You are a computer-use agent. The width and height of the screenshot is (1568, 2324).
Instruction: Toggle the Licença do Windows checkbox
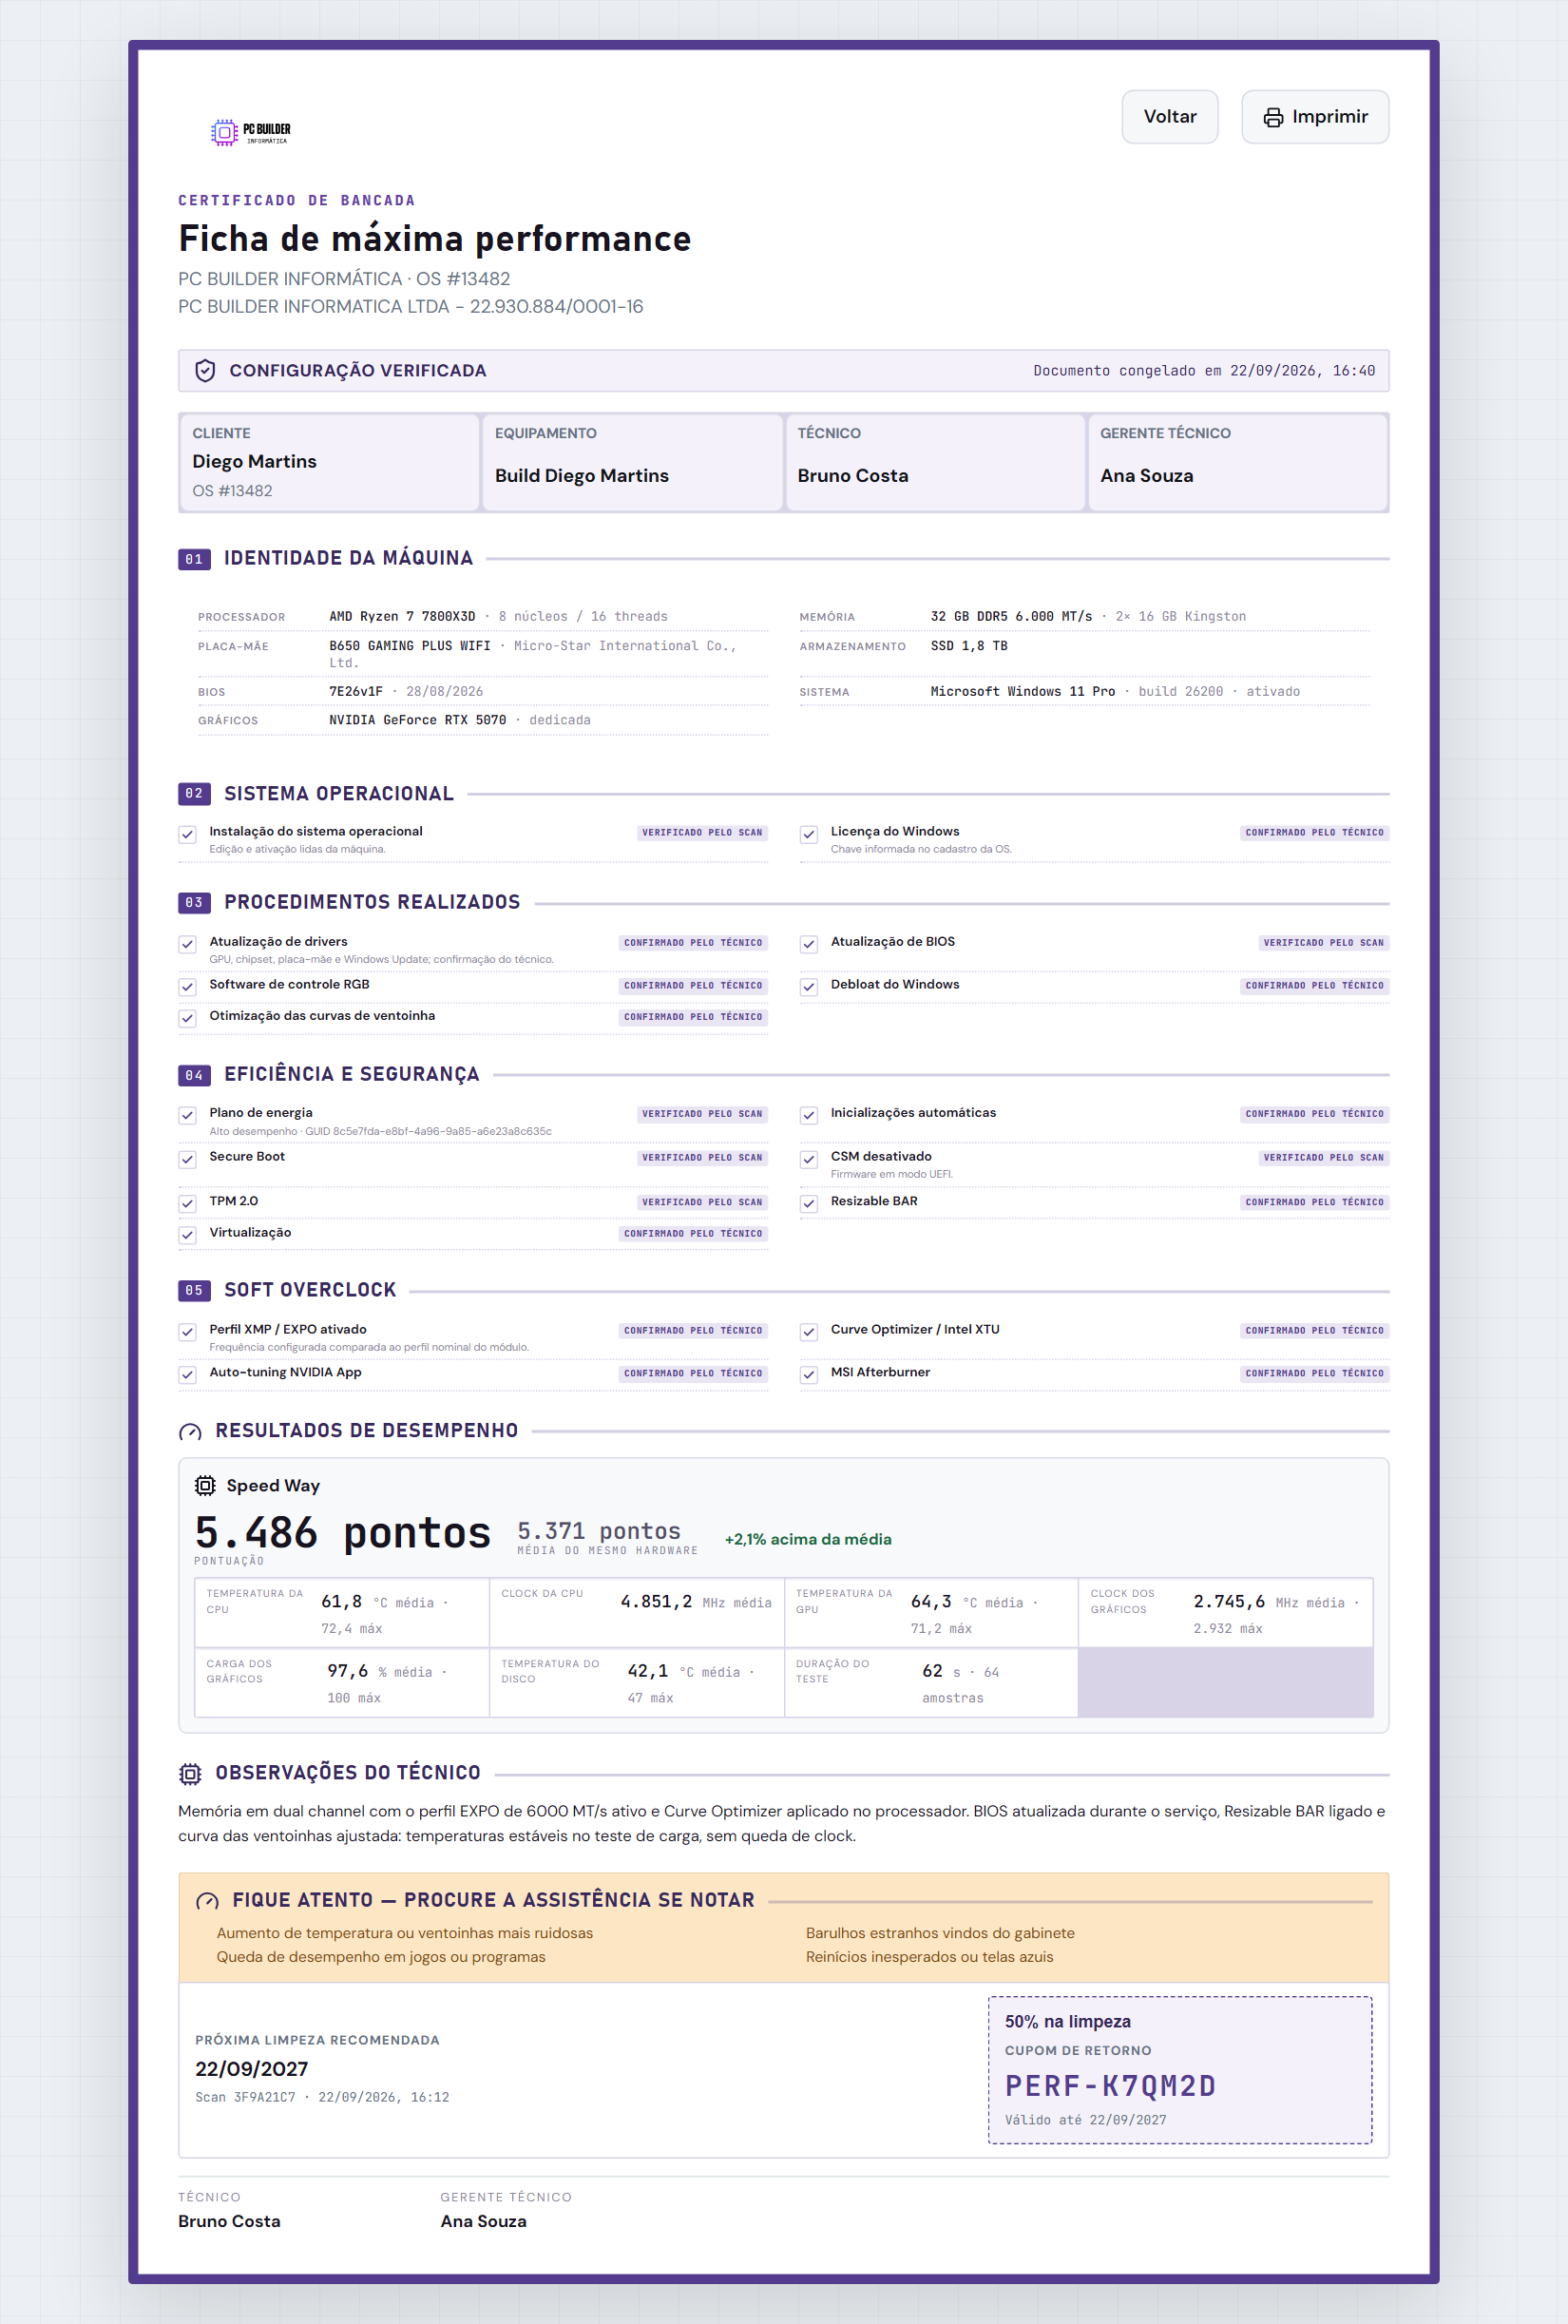click(x=809, y=835)
